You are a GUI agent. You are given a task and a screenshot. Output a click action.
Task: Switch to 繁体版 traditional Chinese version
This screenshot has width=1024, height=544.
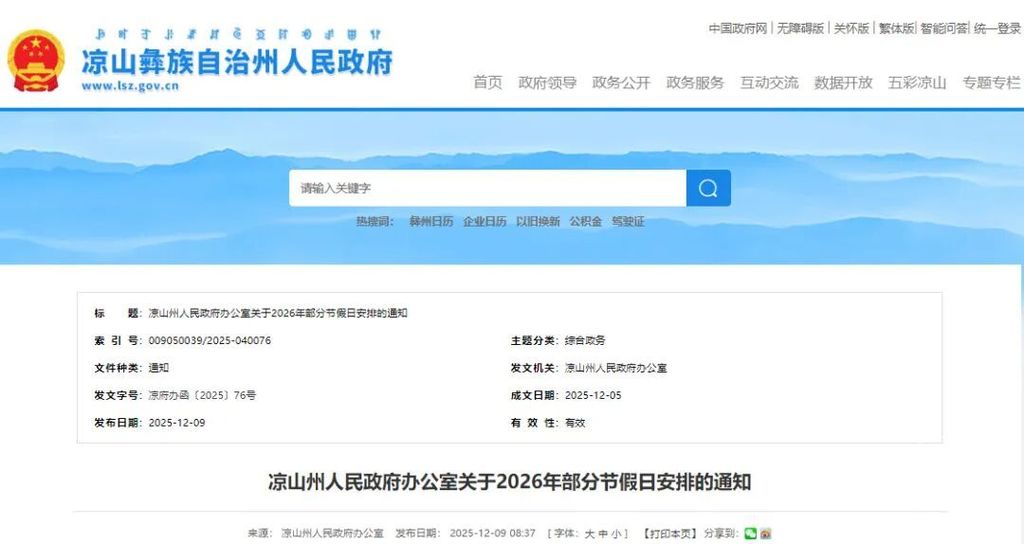896,29
